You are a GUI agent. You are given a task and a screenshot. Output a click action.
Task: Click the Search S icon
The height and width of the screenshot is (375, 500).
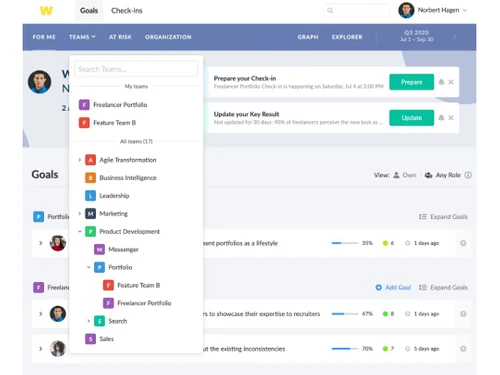(x=99, y=321)
